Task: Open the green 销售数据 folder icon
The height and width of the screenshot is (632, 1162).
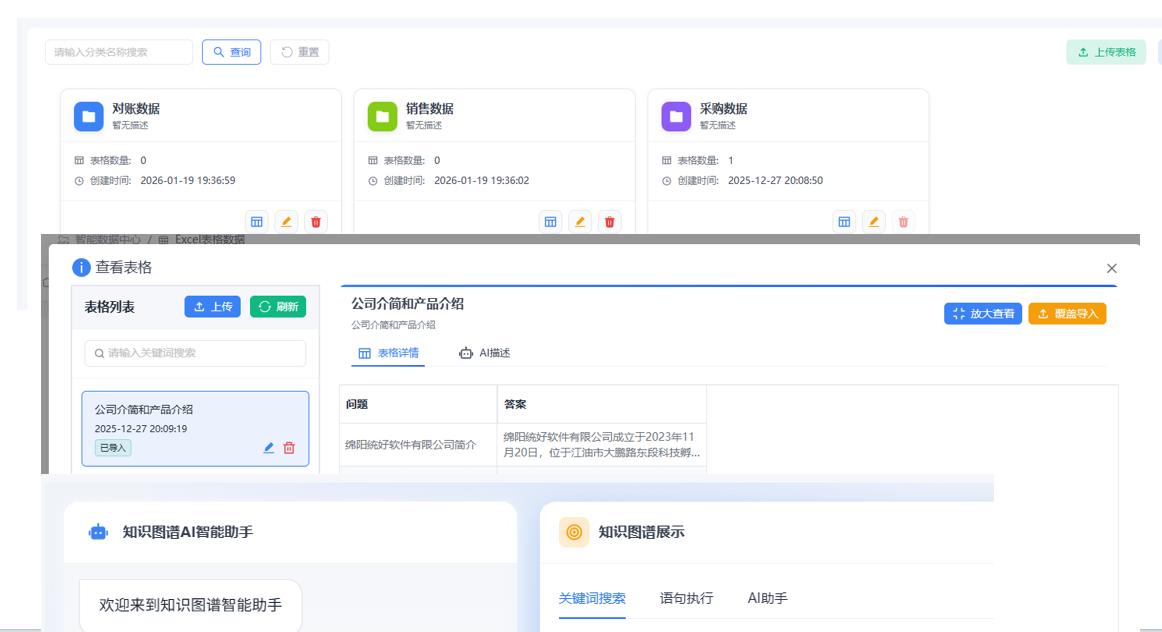Action: (382, 116)
